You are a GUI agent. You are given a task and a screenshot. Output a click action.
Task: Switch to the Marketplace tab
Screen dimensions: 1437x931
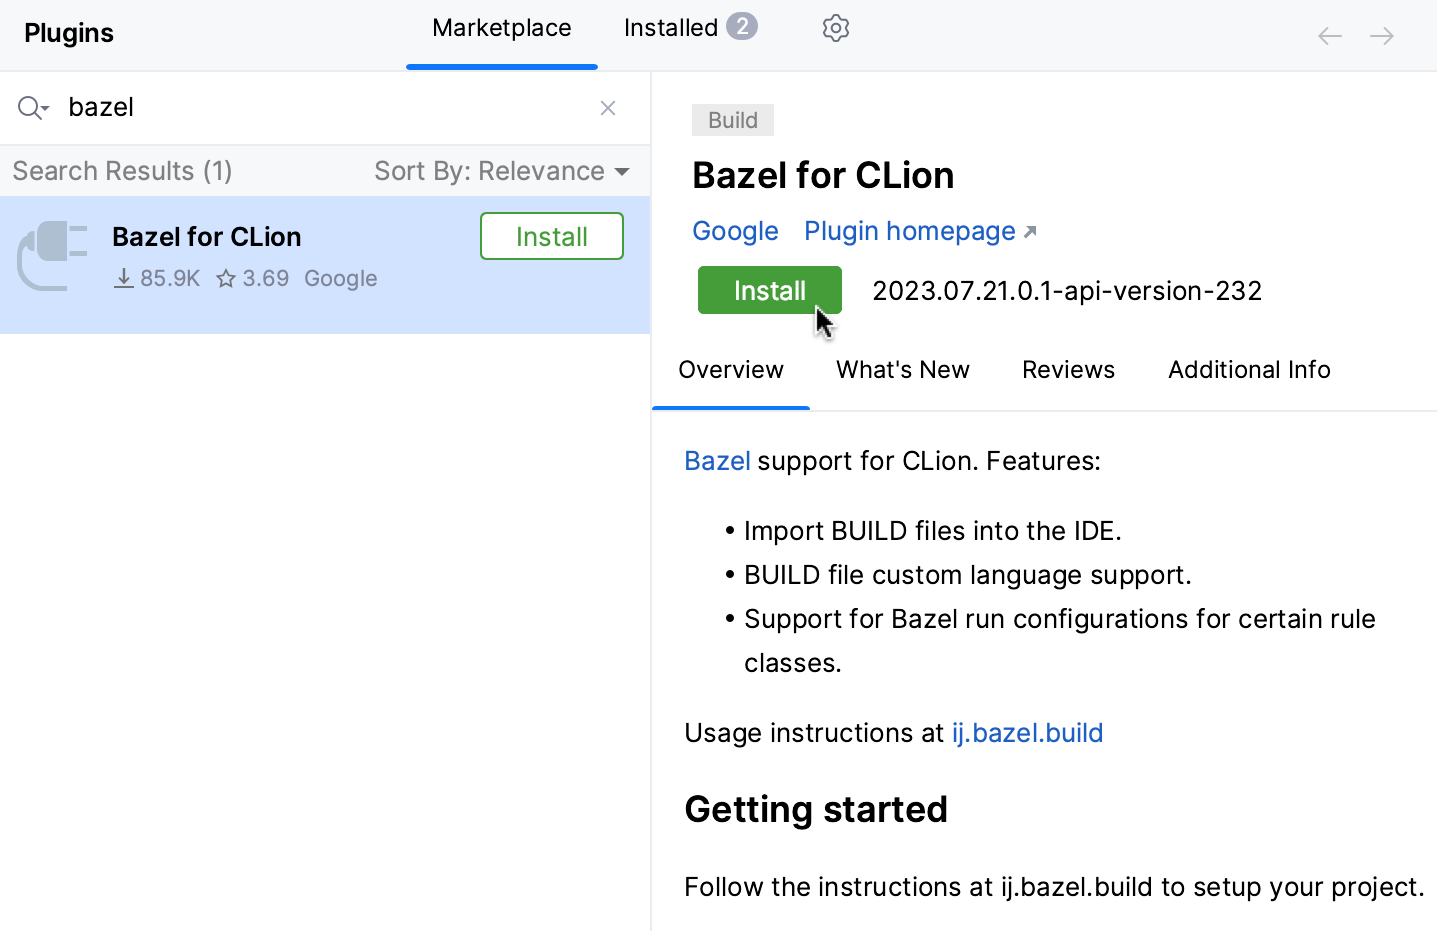tap(501, 27)
